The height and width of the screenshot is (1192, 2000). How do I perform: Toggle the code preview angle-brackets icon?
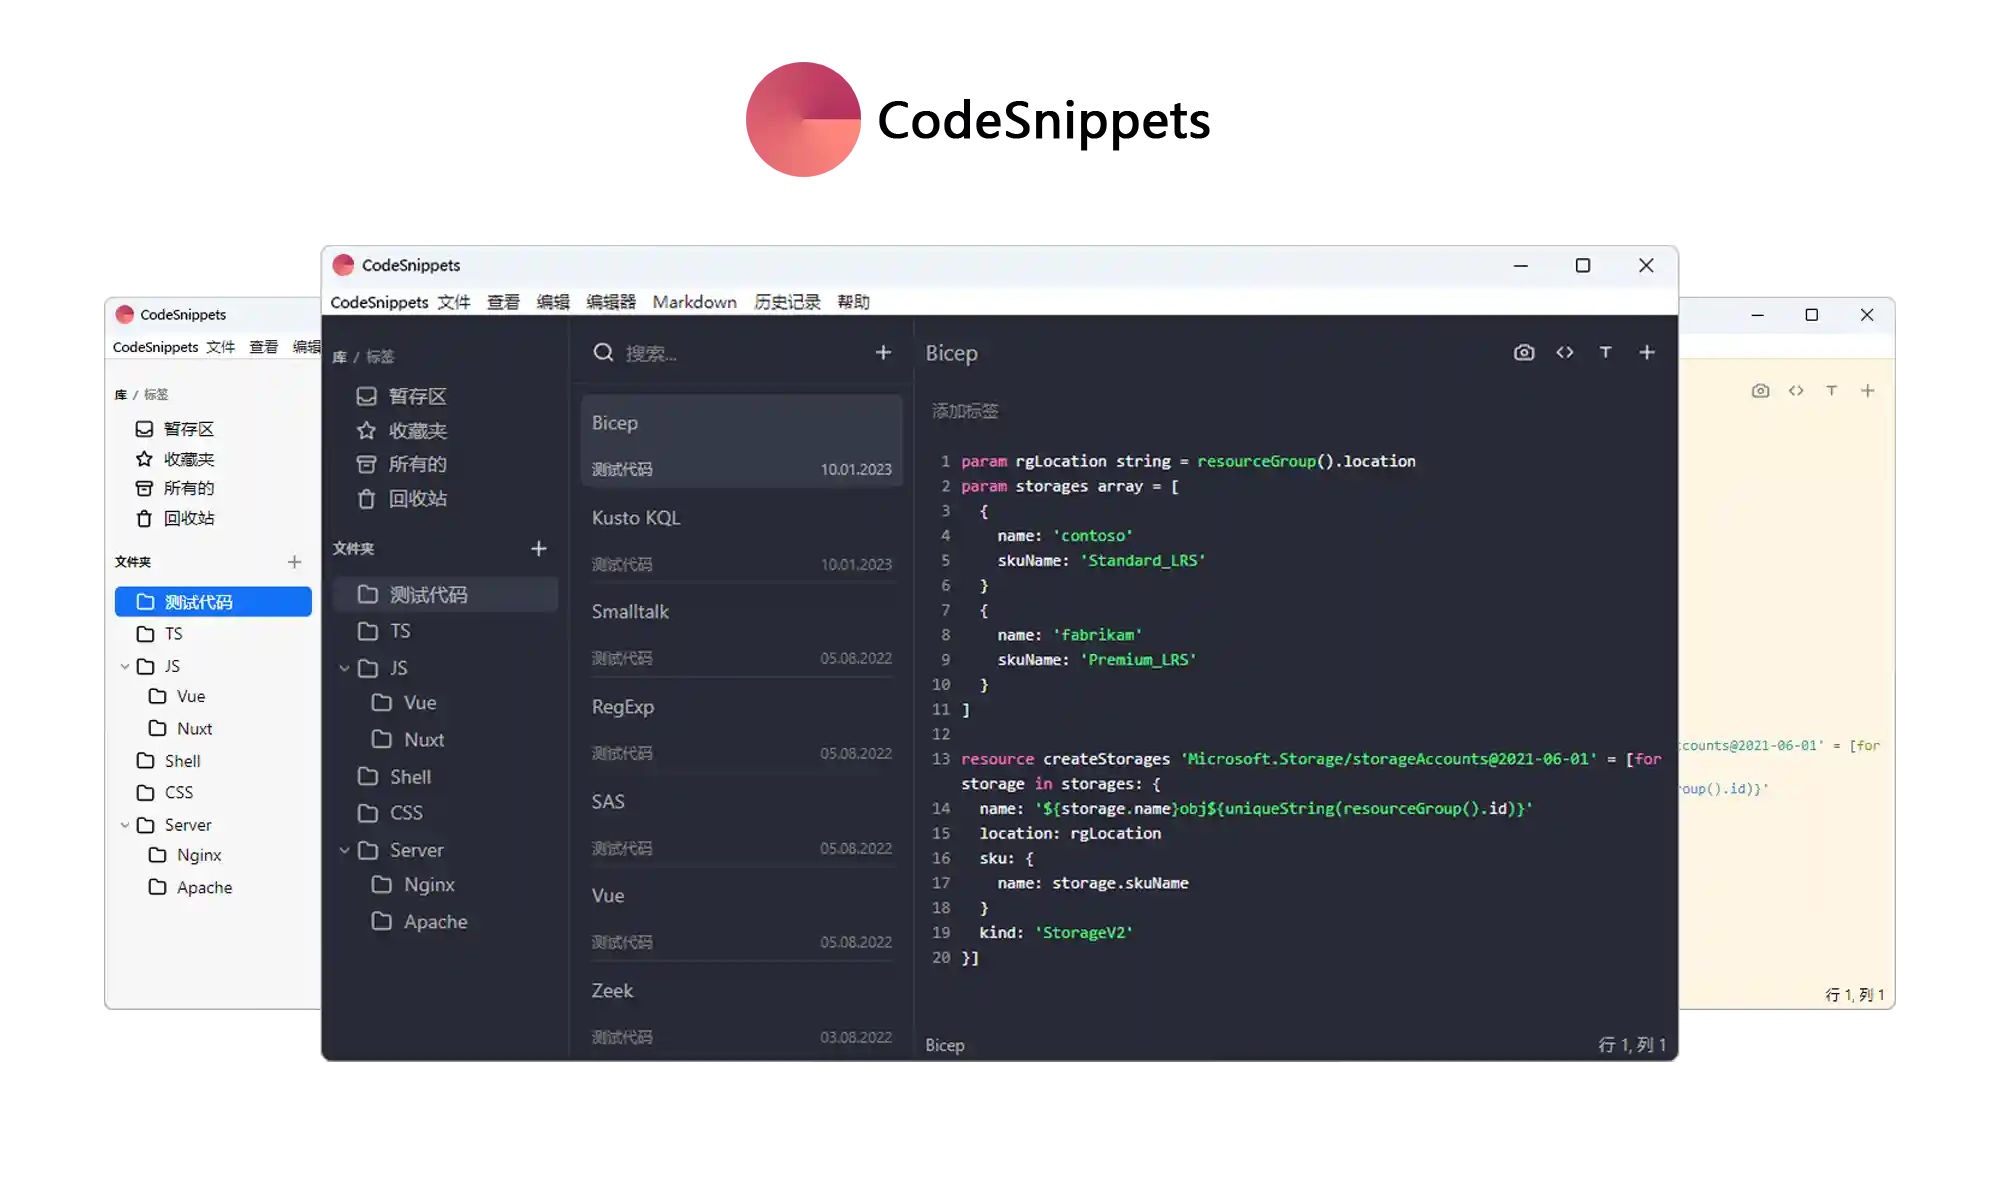pos(1565,352)
